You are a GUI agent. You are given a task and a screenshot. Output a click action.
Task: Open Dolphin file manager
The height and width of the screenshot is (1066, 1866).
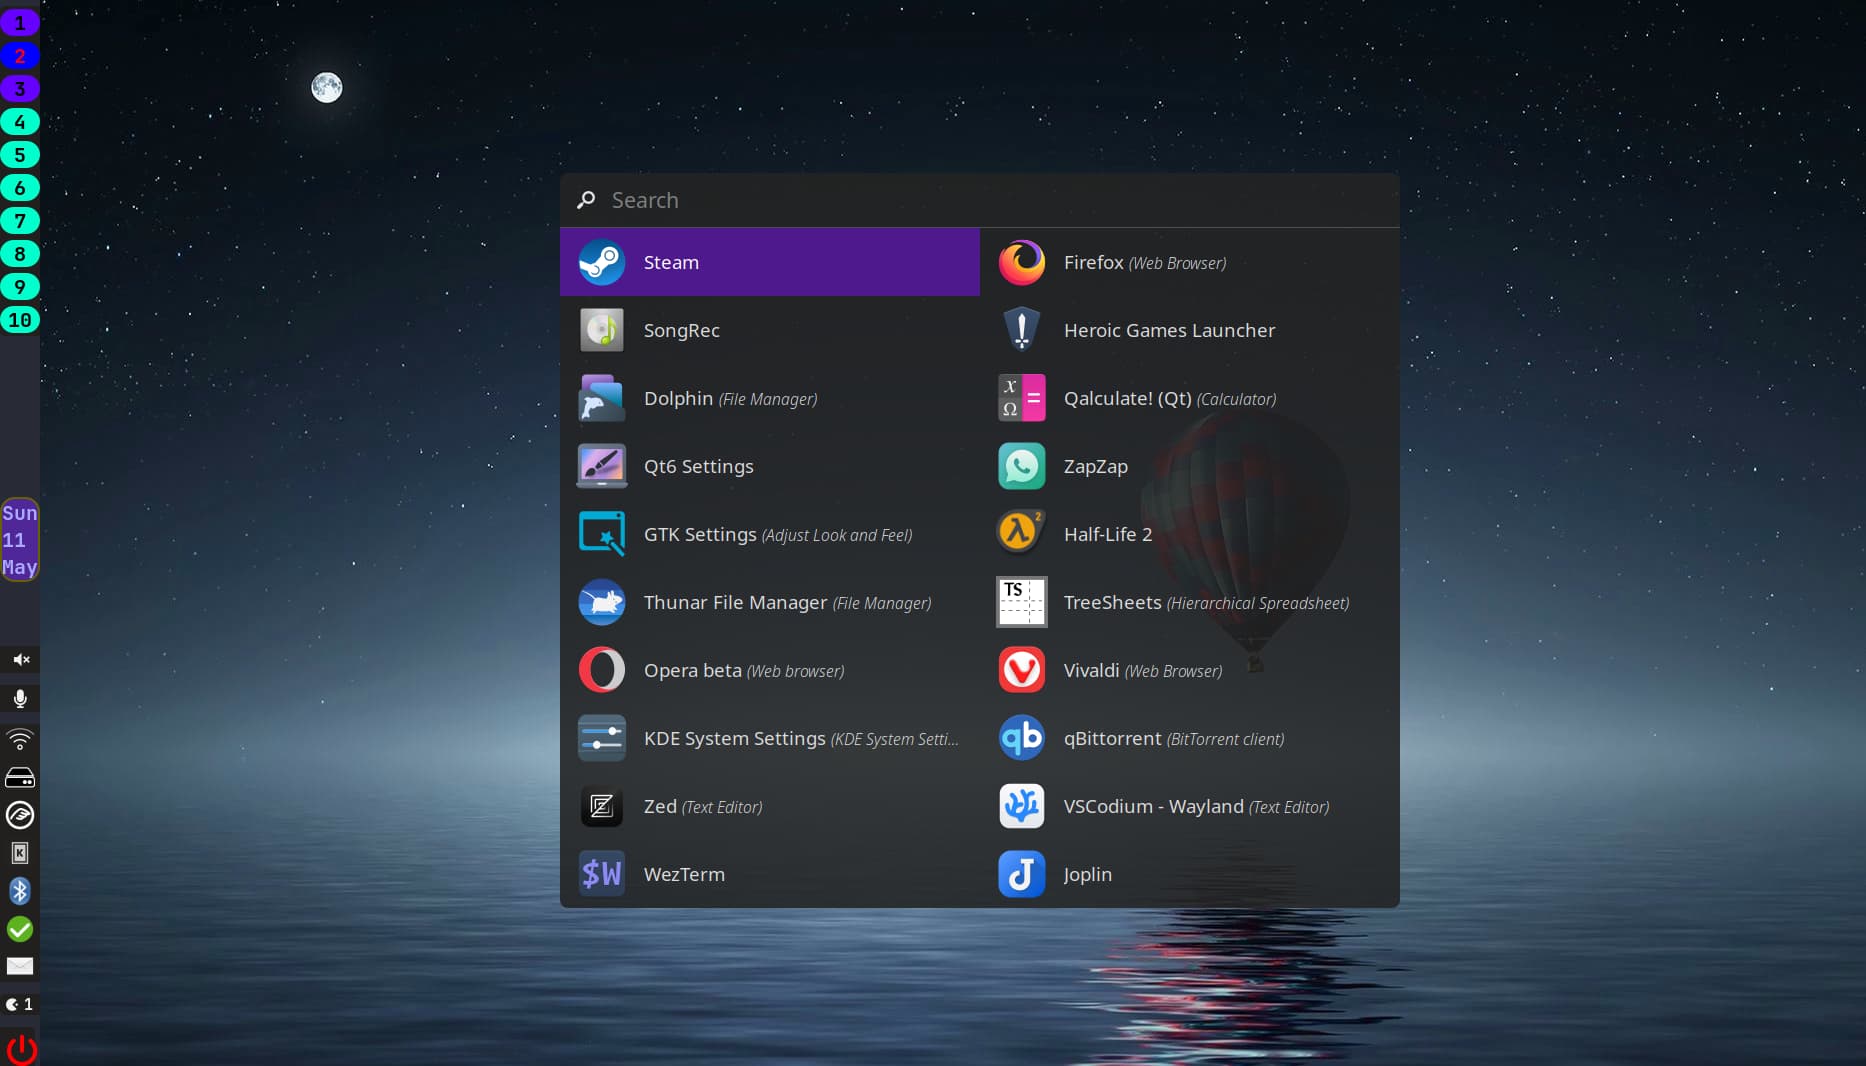click(770, 398)
